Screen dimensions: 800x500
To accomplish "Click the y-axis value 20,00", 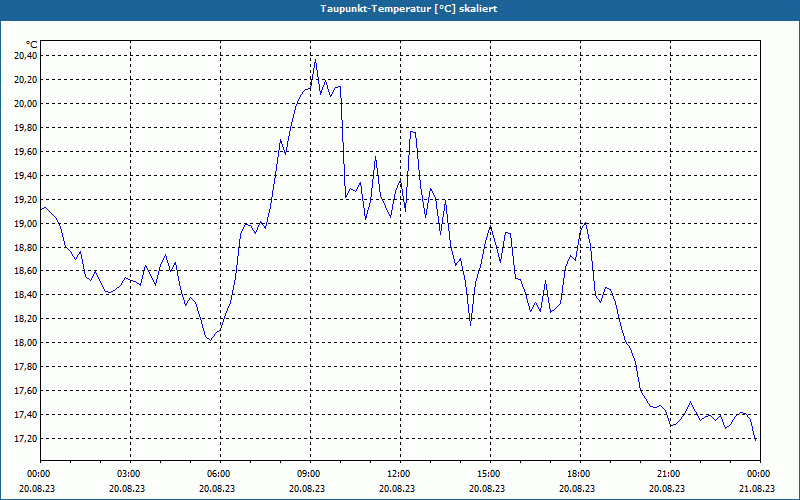I will pyautogui.click(x=25, y=104).
